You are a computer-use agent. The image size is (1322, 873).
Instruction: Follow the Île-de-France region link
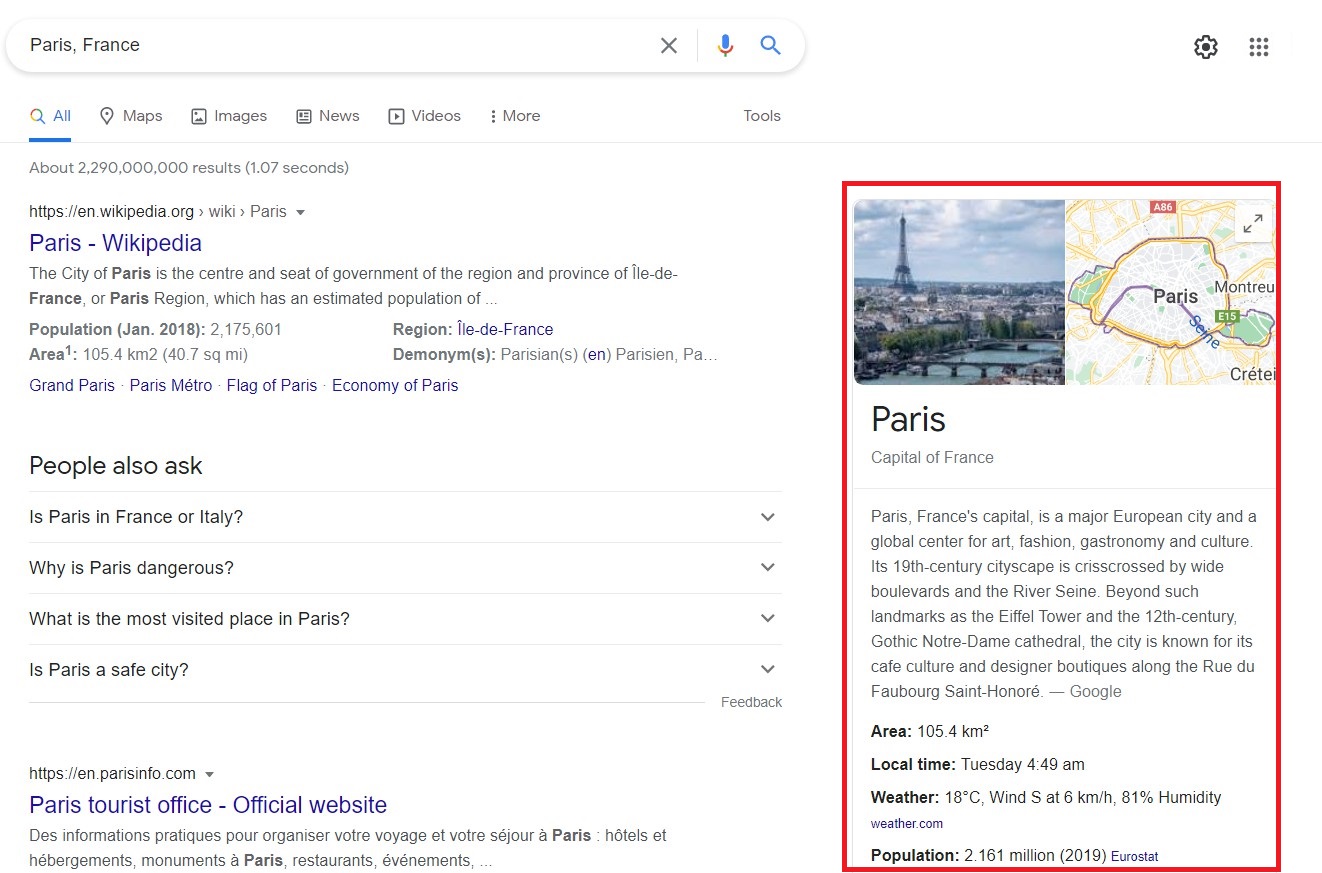coord(505,329)
